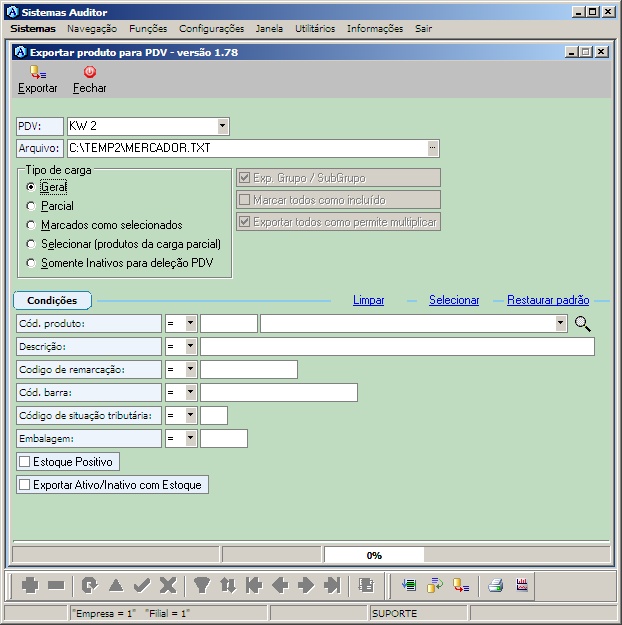Open the Configurações menu
The height and width of the screenshot is (625, 622).
(211, 29)
